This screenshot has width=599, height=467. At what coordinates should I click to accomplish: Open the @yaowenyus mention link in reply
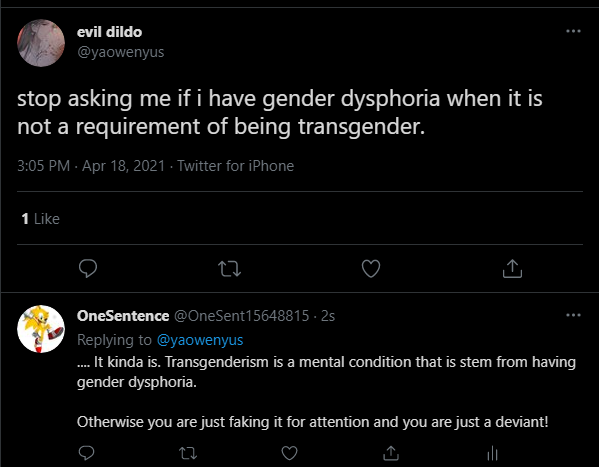tap(200, 340)
